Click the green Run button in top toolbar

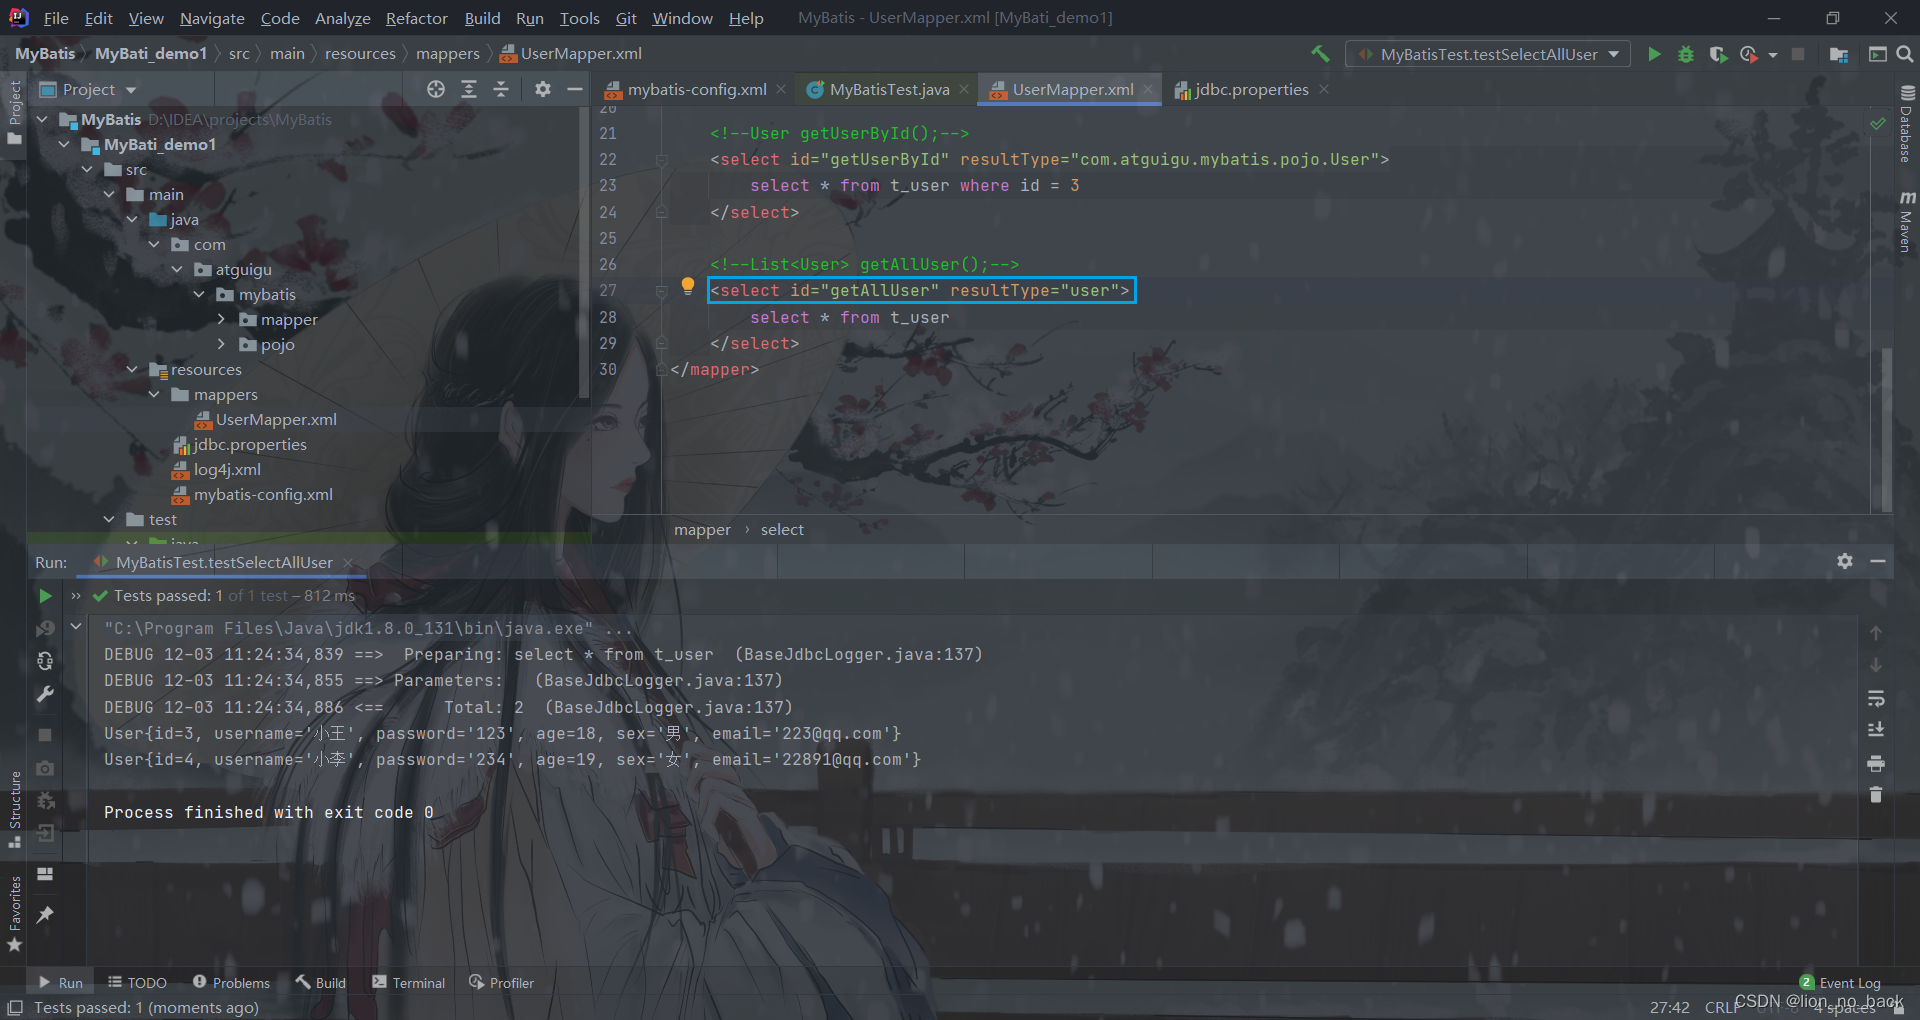pos(1654,54)
